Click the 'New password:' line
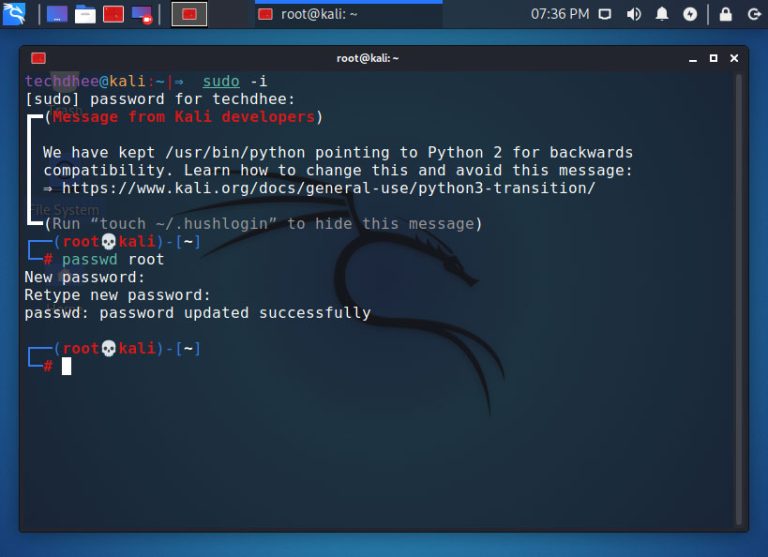 tap(85, 277)
